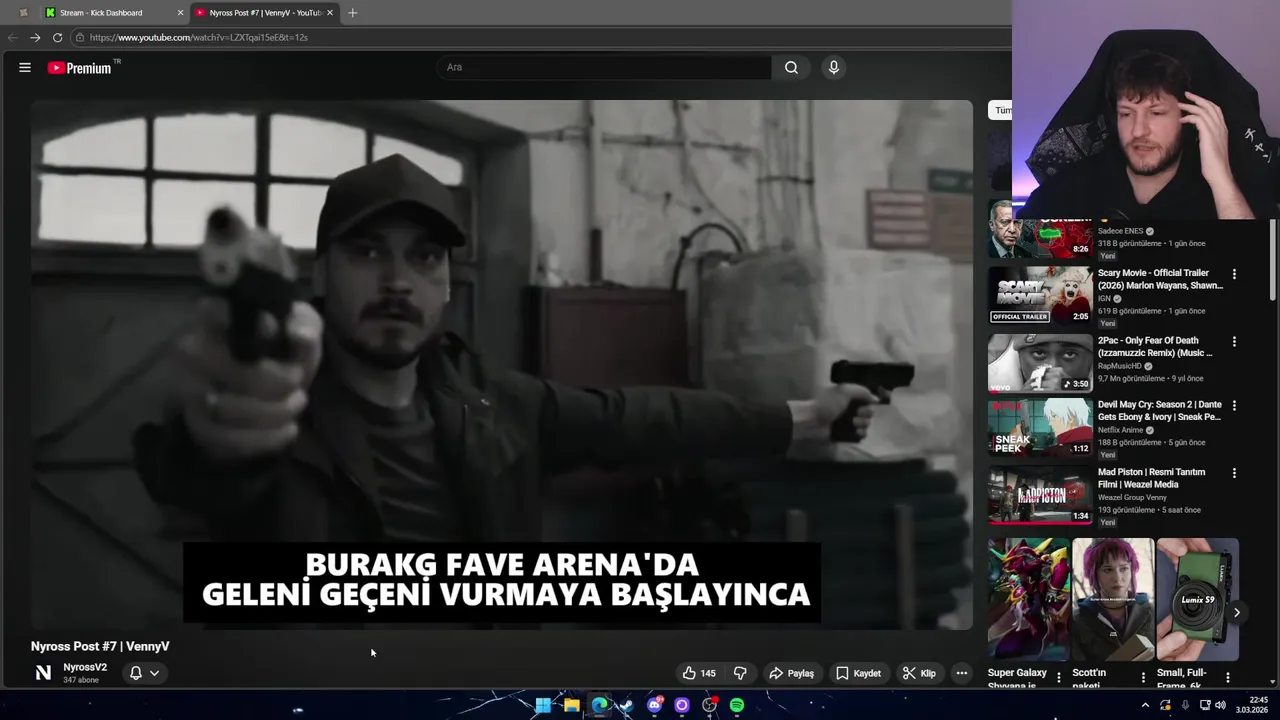Viewport: 1280px width, 720px height.
Task: Open Discord from the taskbar
Action: coord(654,705)
